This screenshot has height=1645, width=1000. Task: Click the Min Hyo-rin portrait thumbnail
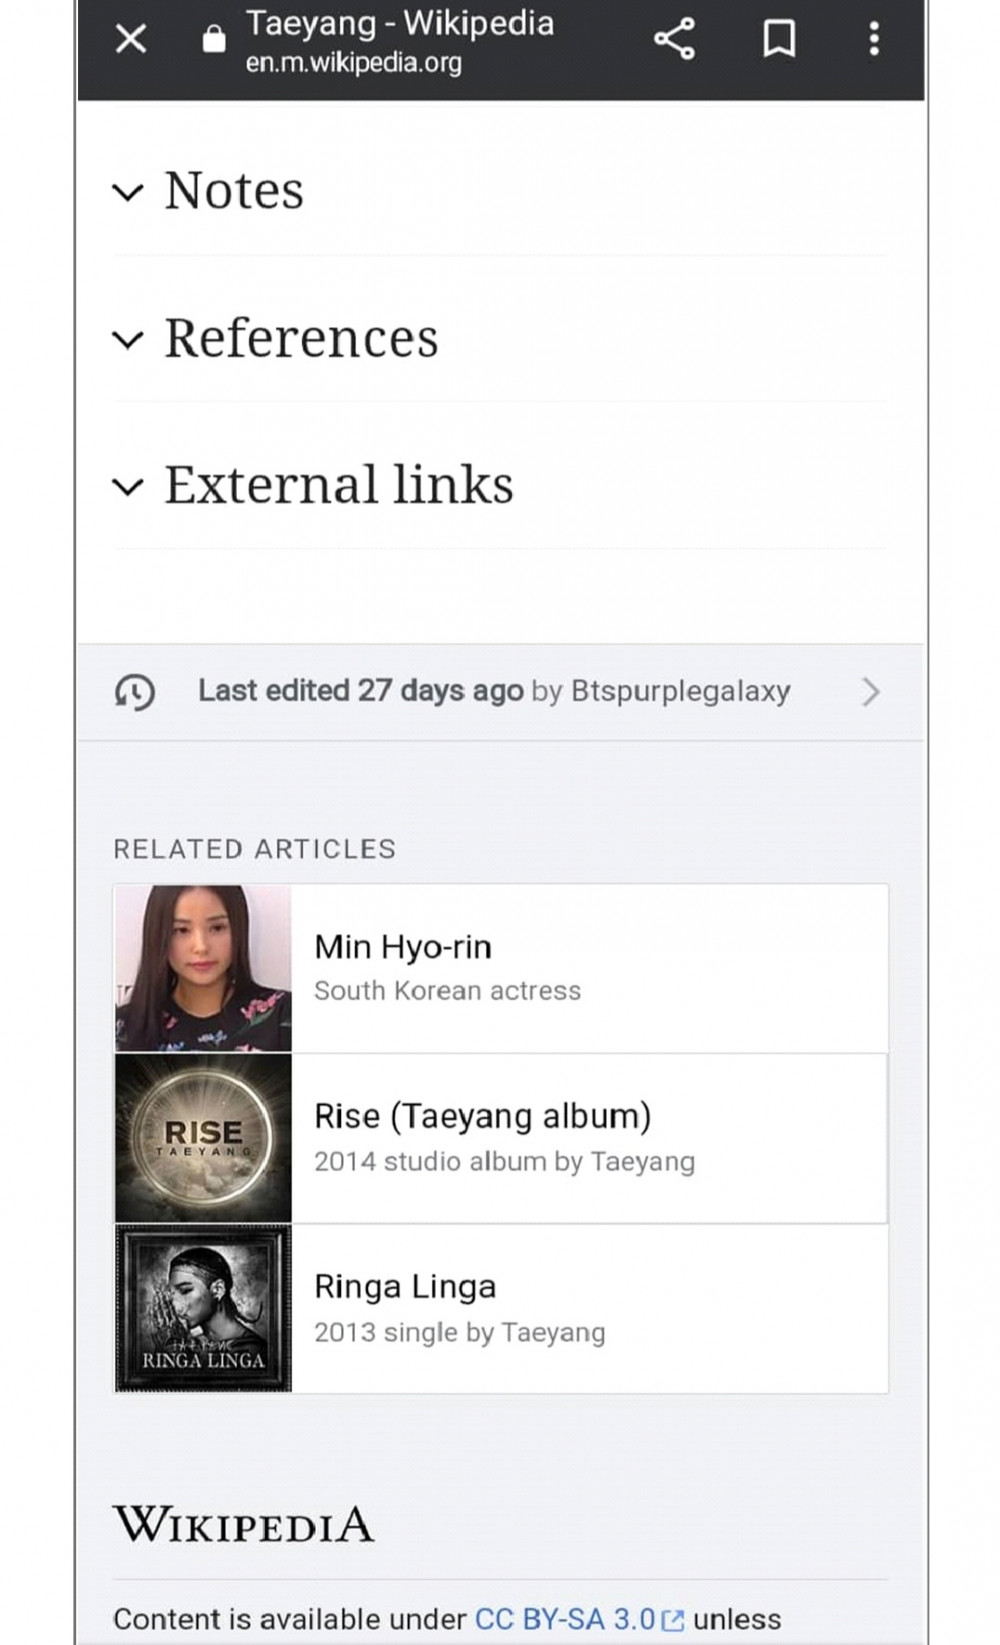point(203,968)
